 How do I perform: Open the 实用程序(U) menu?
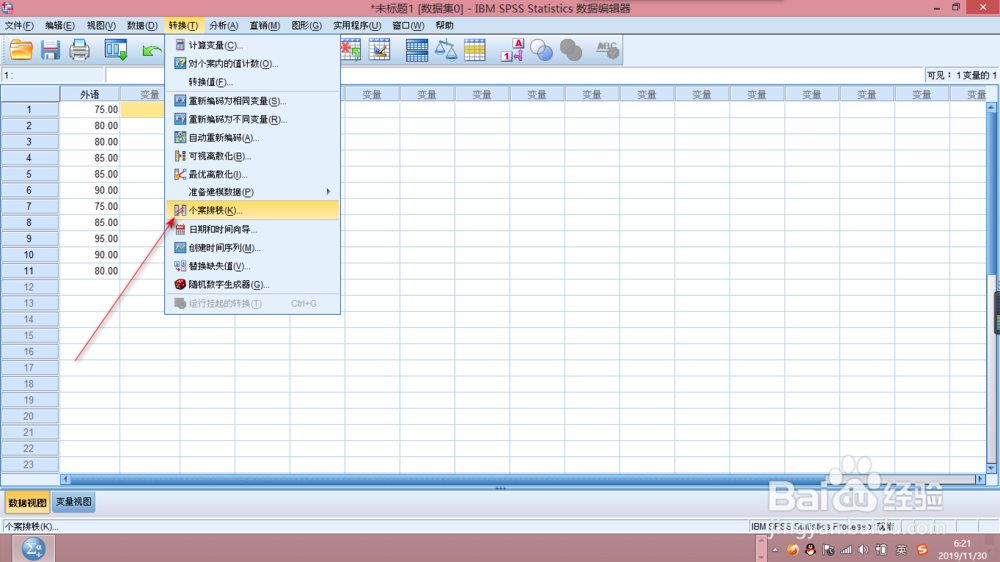coord(357,26)
